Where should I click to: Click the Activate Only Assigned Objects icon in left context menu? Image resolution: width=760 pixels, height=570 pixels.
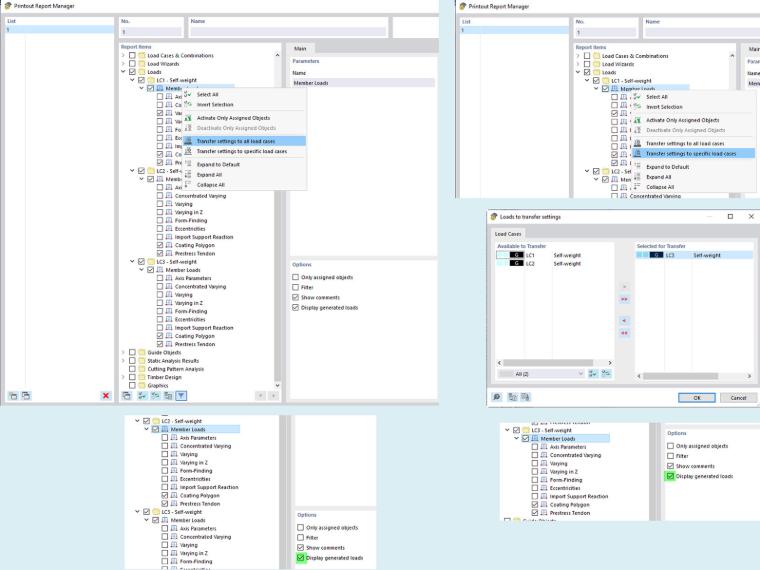tap(188, 118)
